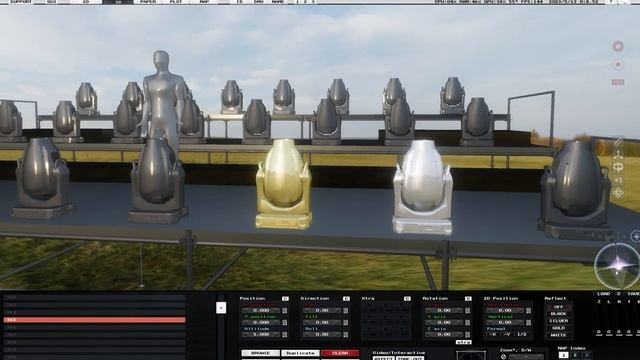Set Reflect to WHITE
This screenshot has height=360, width=640.
559,335
